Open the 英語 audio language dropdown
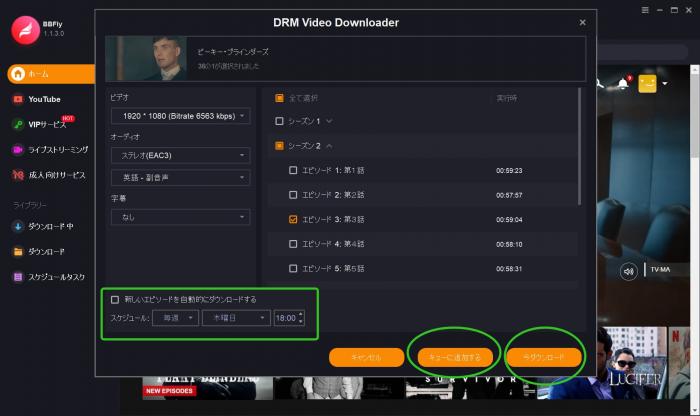The image size is (700, 416). click(x=180, y=178)
